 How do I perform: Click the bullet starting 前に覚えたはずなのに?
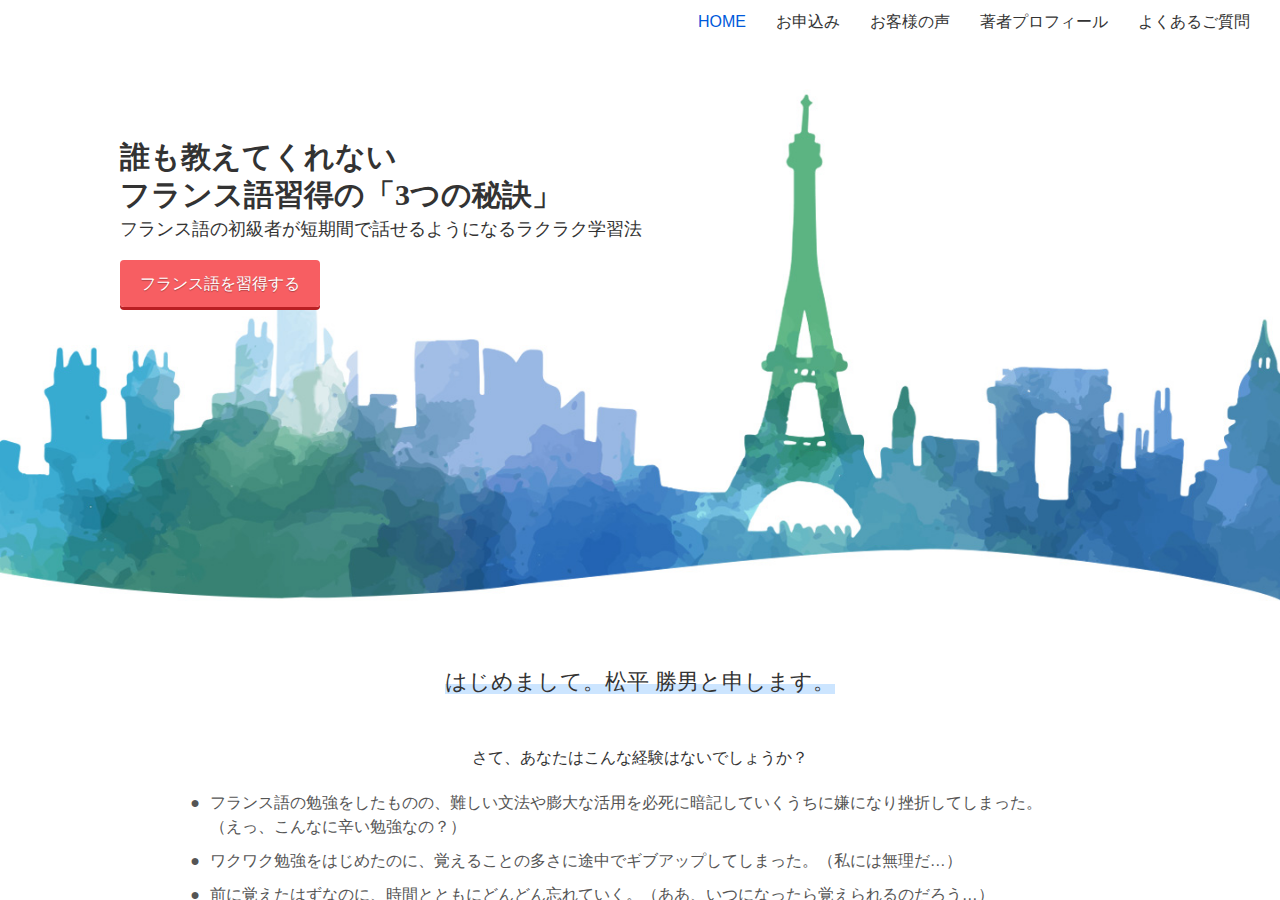click(602, 893)
